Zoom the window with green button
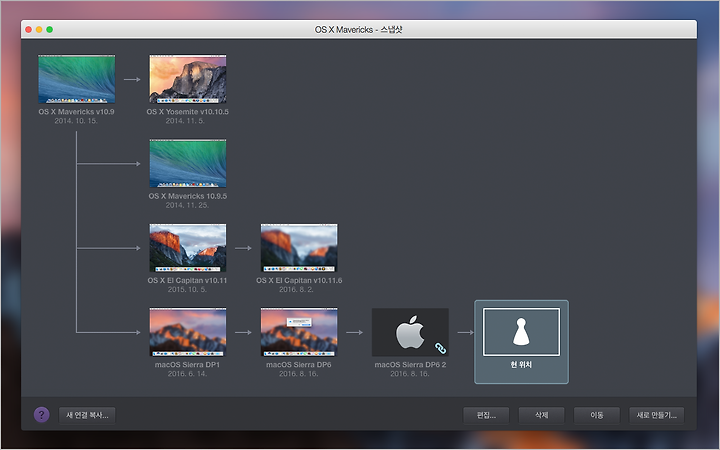The image size is (720, 450). coord(50,29)
